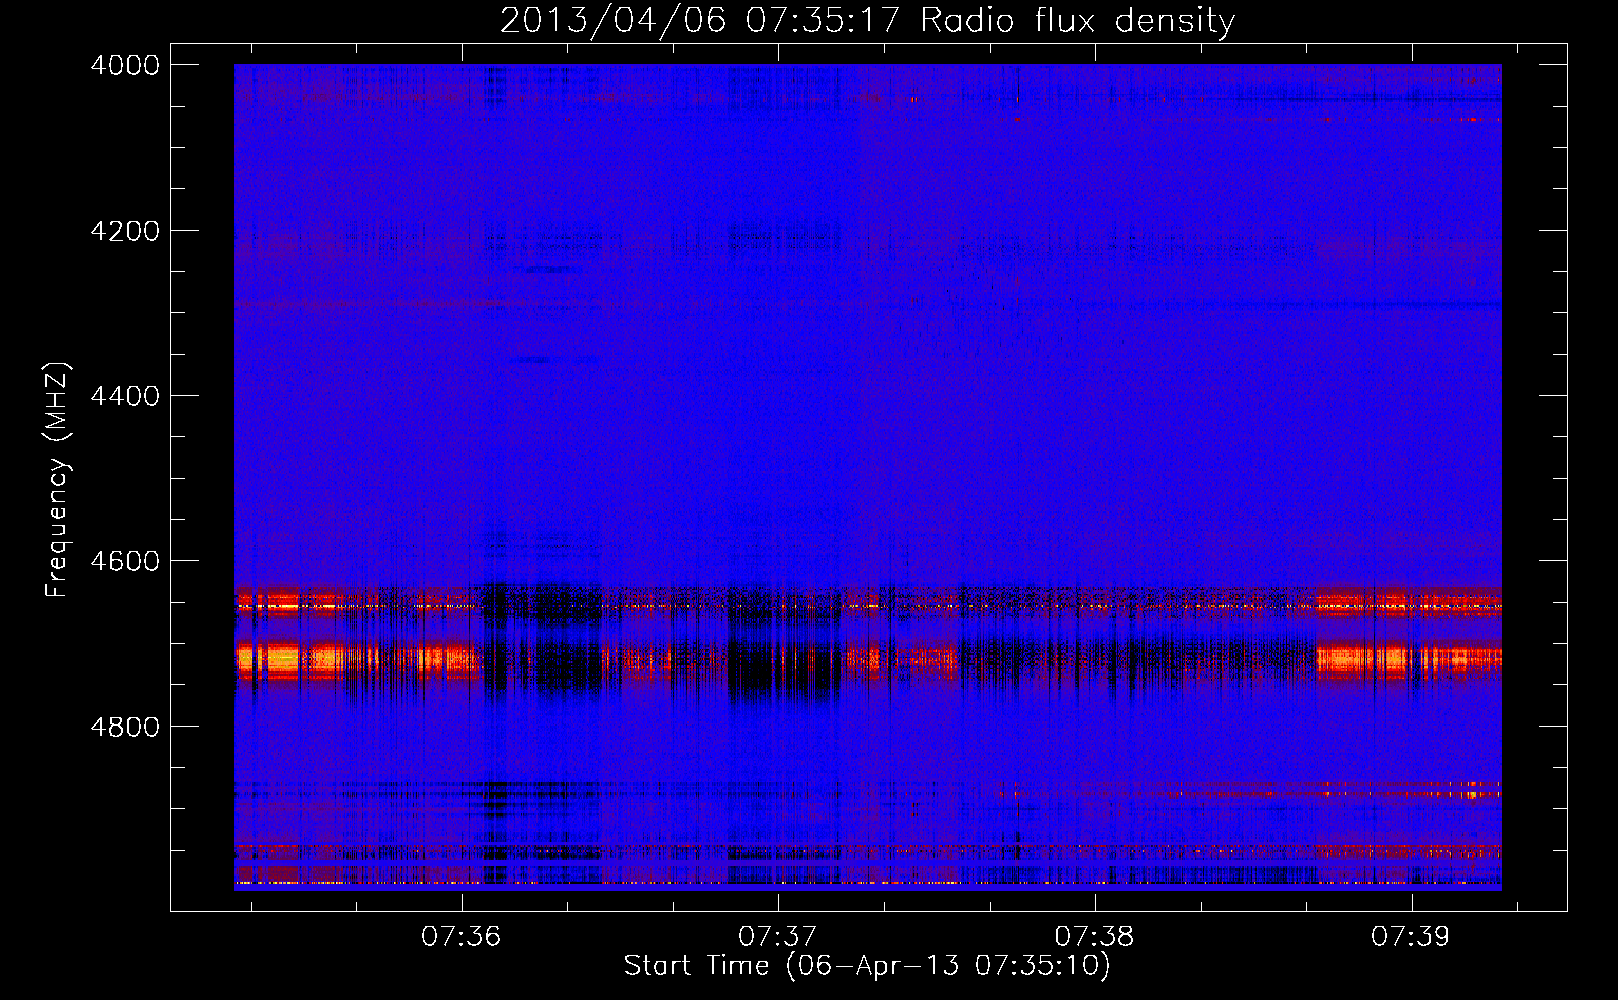Select the 4000 frequency axis label
Screen dimensions: 1618x1000
pyautogui.click(x=125, y=65)
